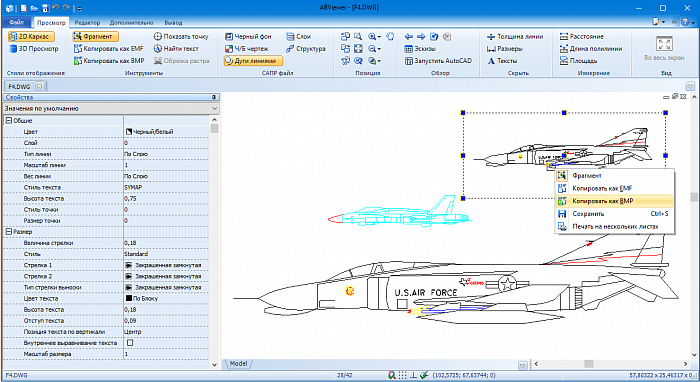
Task: Collapse the Общие property group
Action: tap(8, 120)
